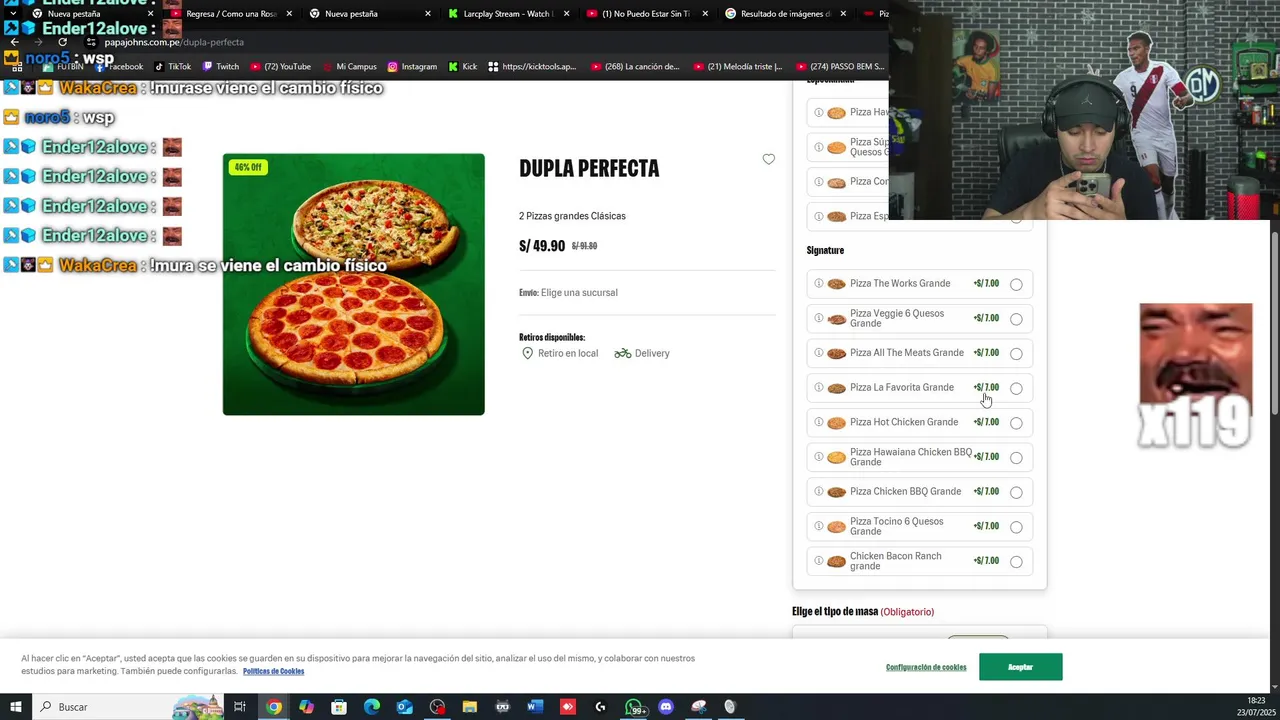Choose Retiro en local option
The width and height of the screenshot is (1280, 720).
coord(559,353)
